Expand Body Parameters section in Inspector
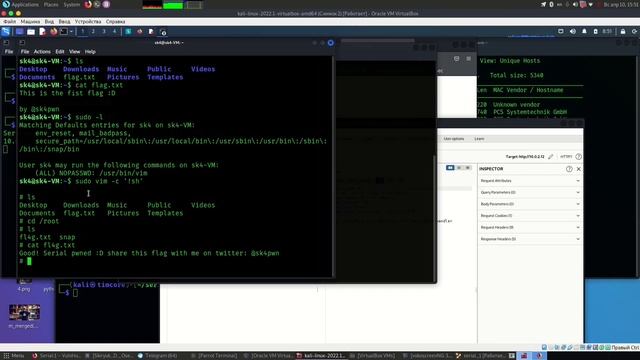Image resolution: width=640 pixels, height=360 pixels. pyautogui.click(x=530, y=204)
